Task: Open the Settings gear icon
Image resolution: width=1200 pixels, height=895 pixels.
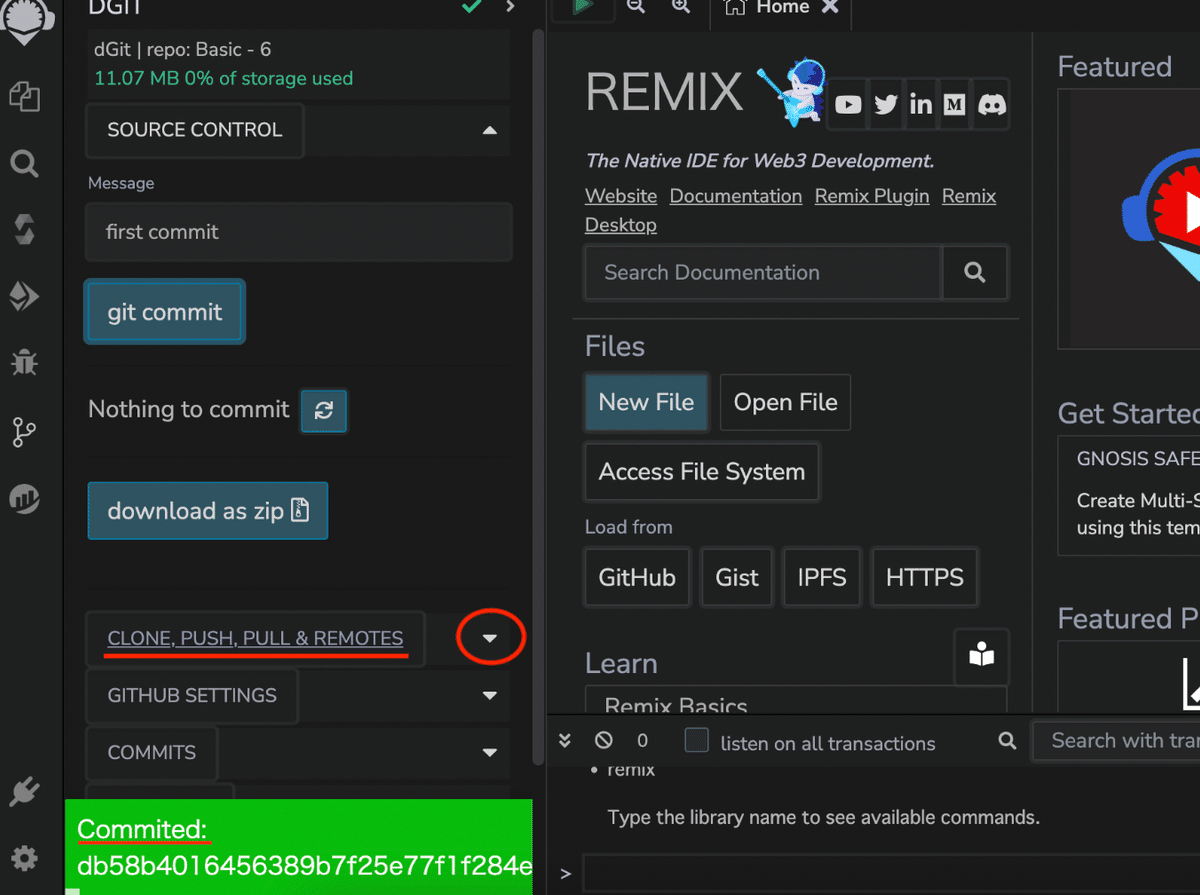Action: (x=24, y=857)
